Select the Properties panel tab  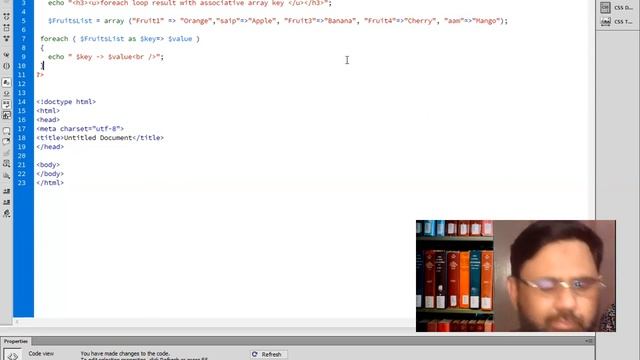16,341
